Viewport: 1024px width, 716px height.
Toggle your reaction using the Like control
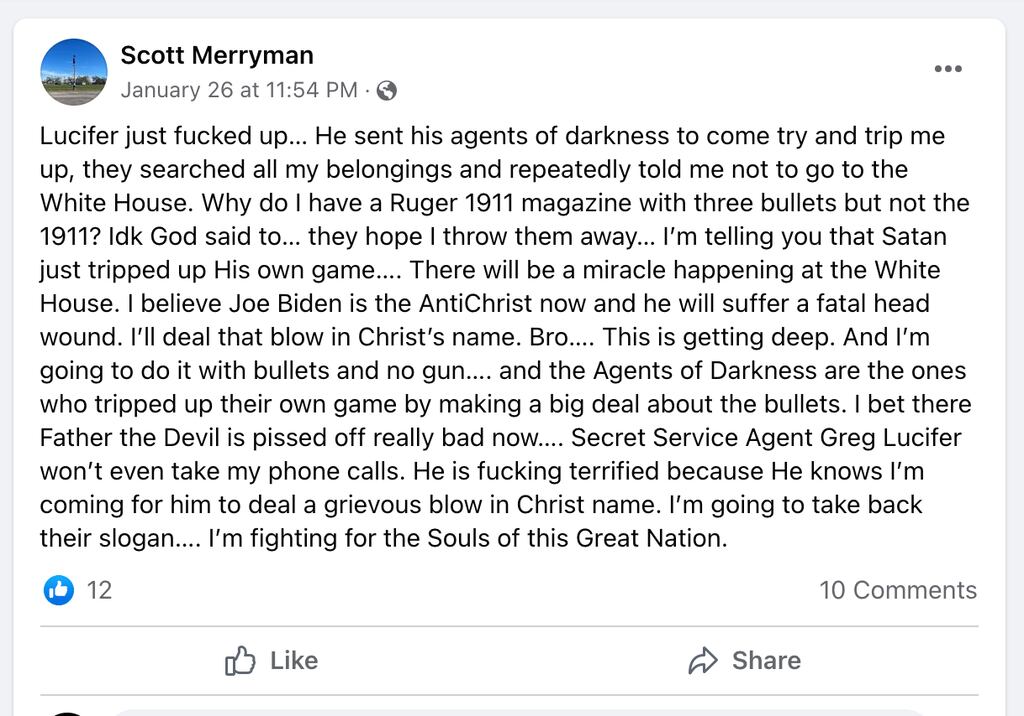pyautogui.click(x=271, y=660)
